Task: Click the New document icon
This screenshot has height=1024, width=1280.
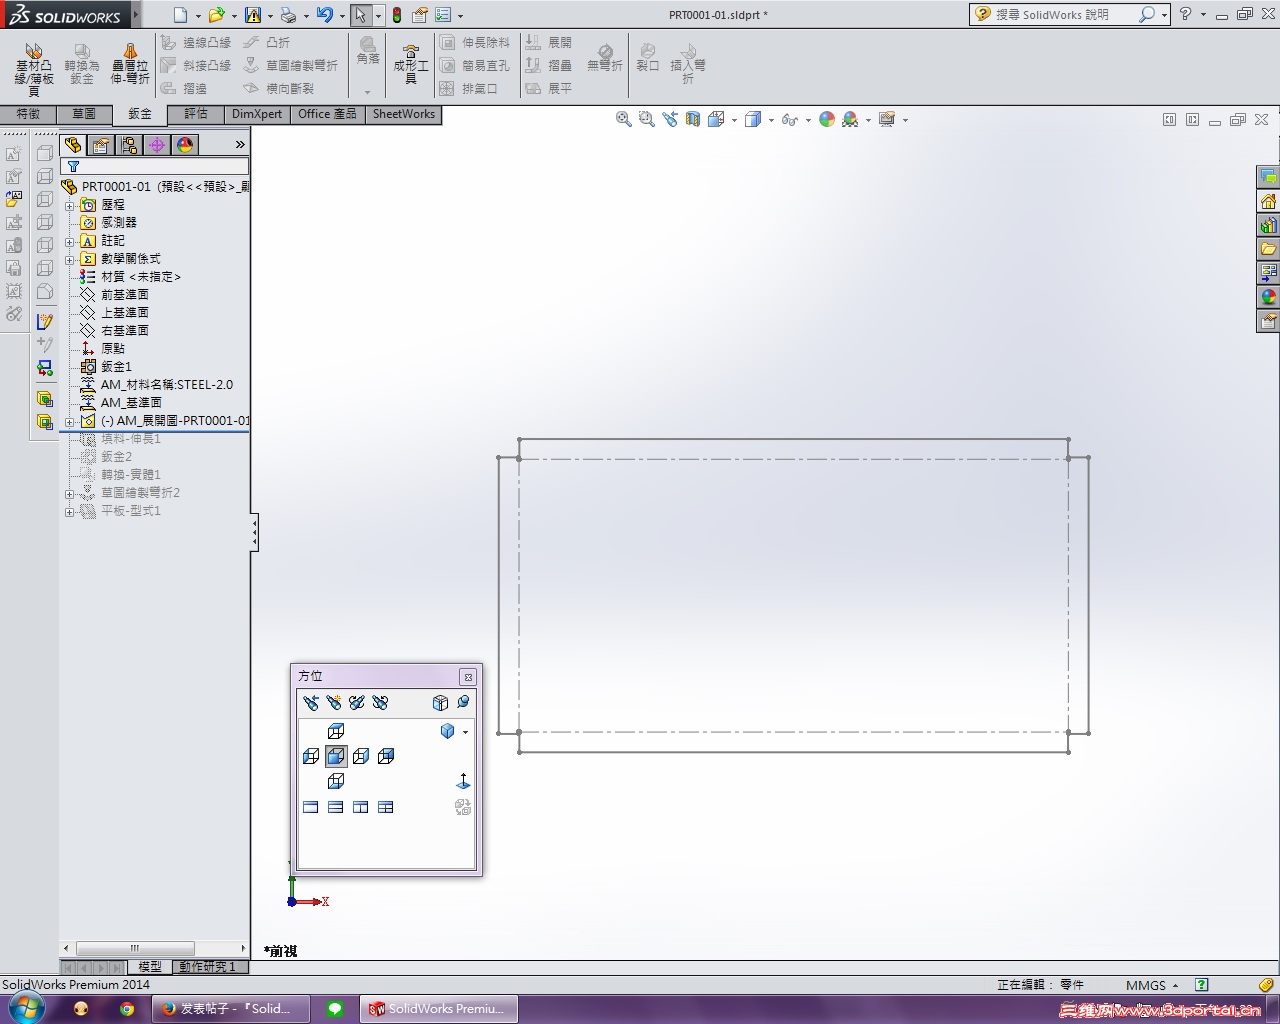Action: 180,15
